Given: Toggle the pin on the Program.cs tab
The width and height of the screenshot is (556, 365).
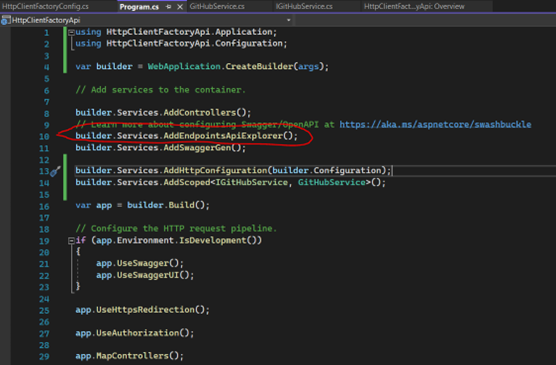Looking at the screenshot, I should point(168,7).
